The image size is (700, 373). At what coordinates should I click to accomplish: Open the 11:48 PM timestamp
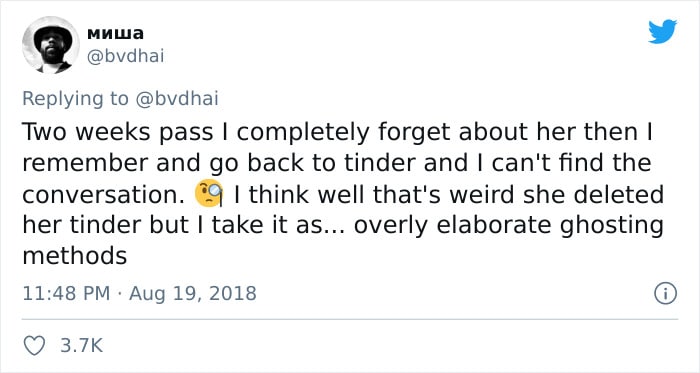66,294
